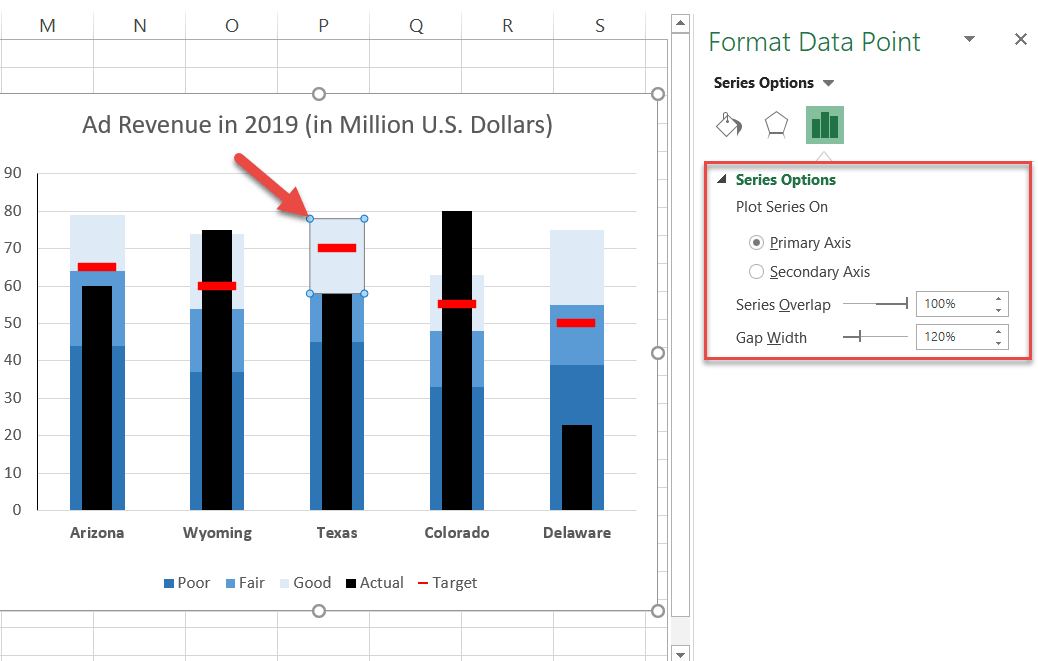Close the Format Data Point pane
Image resolution: width=1038 pixels, height=661 pixels.
(1020, 39)
